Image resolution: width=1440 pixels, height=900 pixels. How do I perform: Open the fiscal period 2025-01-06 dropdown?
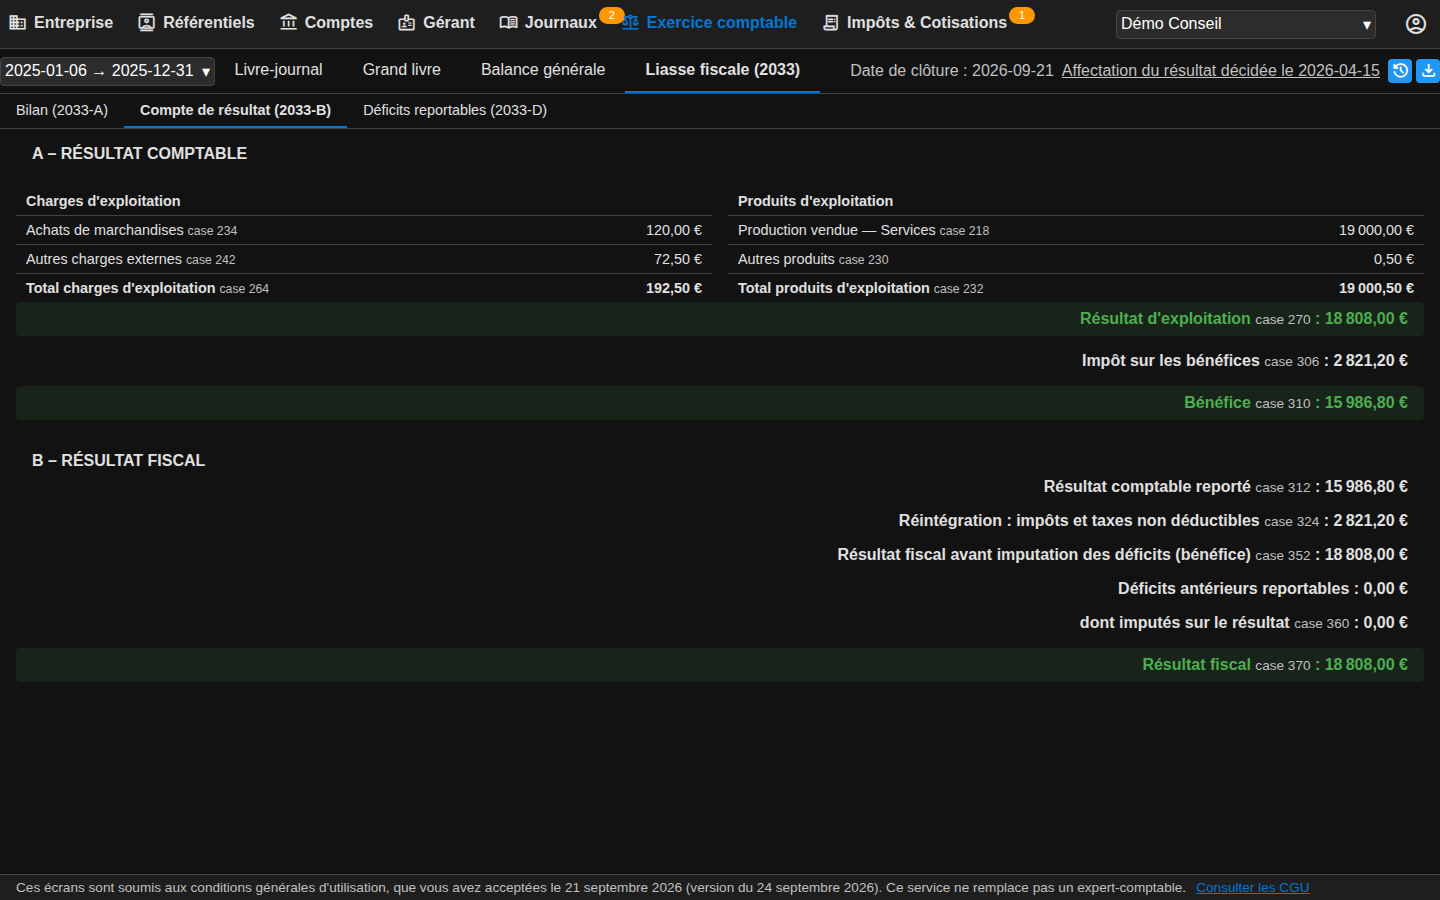click(x=107, y=71)
